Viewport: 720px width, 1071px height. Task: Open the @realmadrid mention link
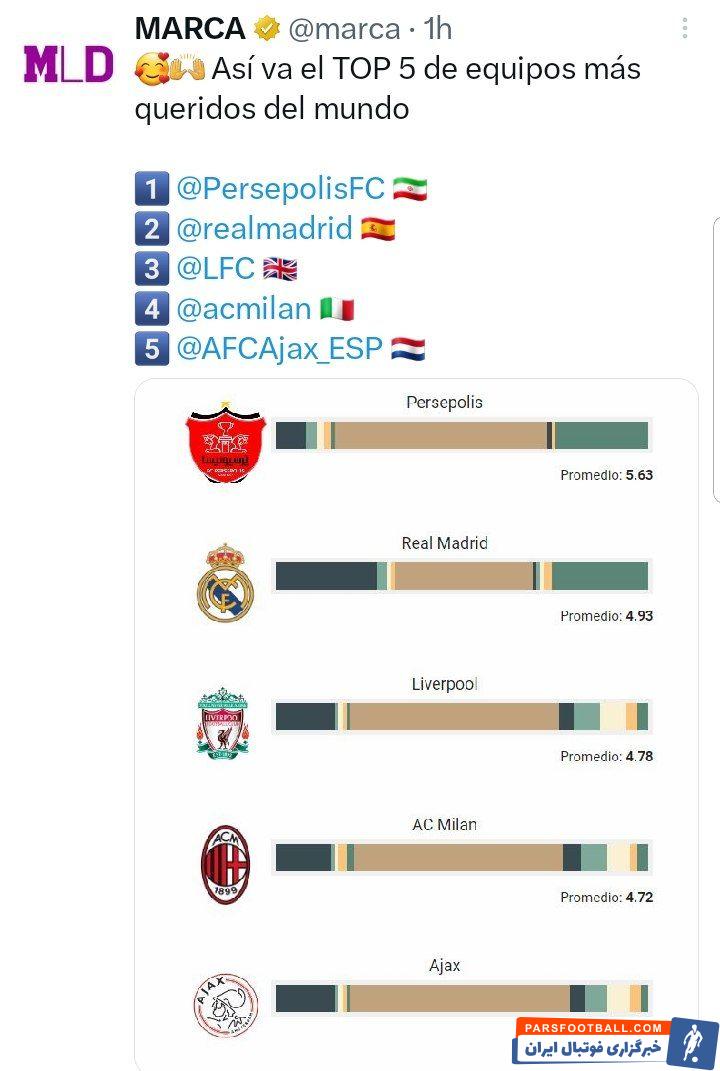tap(264, 229)
